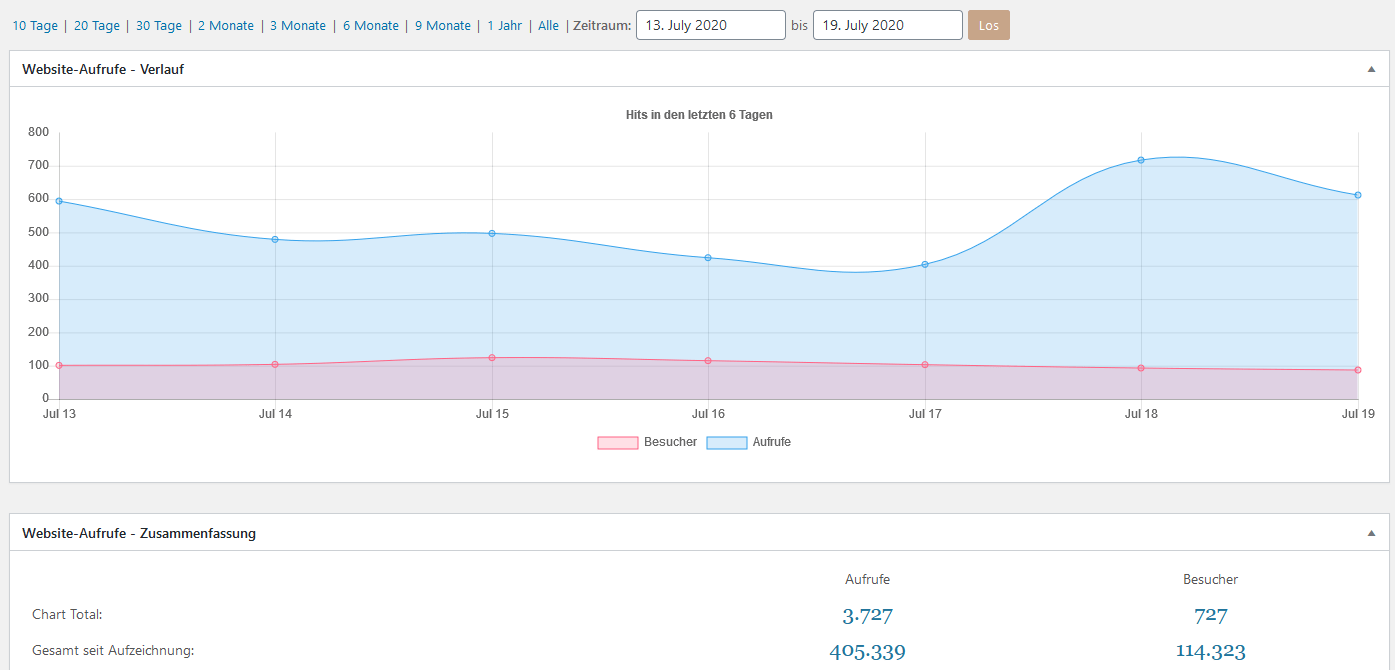Click the Aufrufe data point for Jul 19
Image resolution: width=1395 pixels, height=670 pixels.
pyautogui.click(x=1358, y=195)
